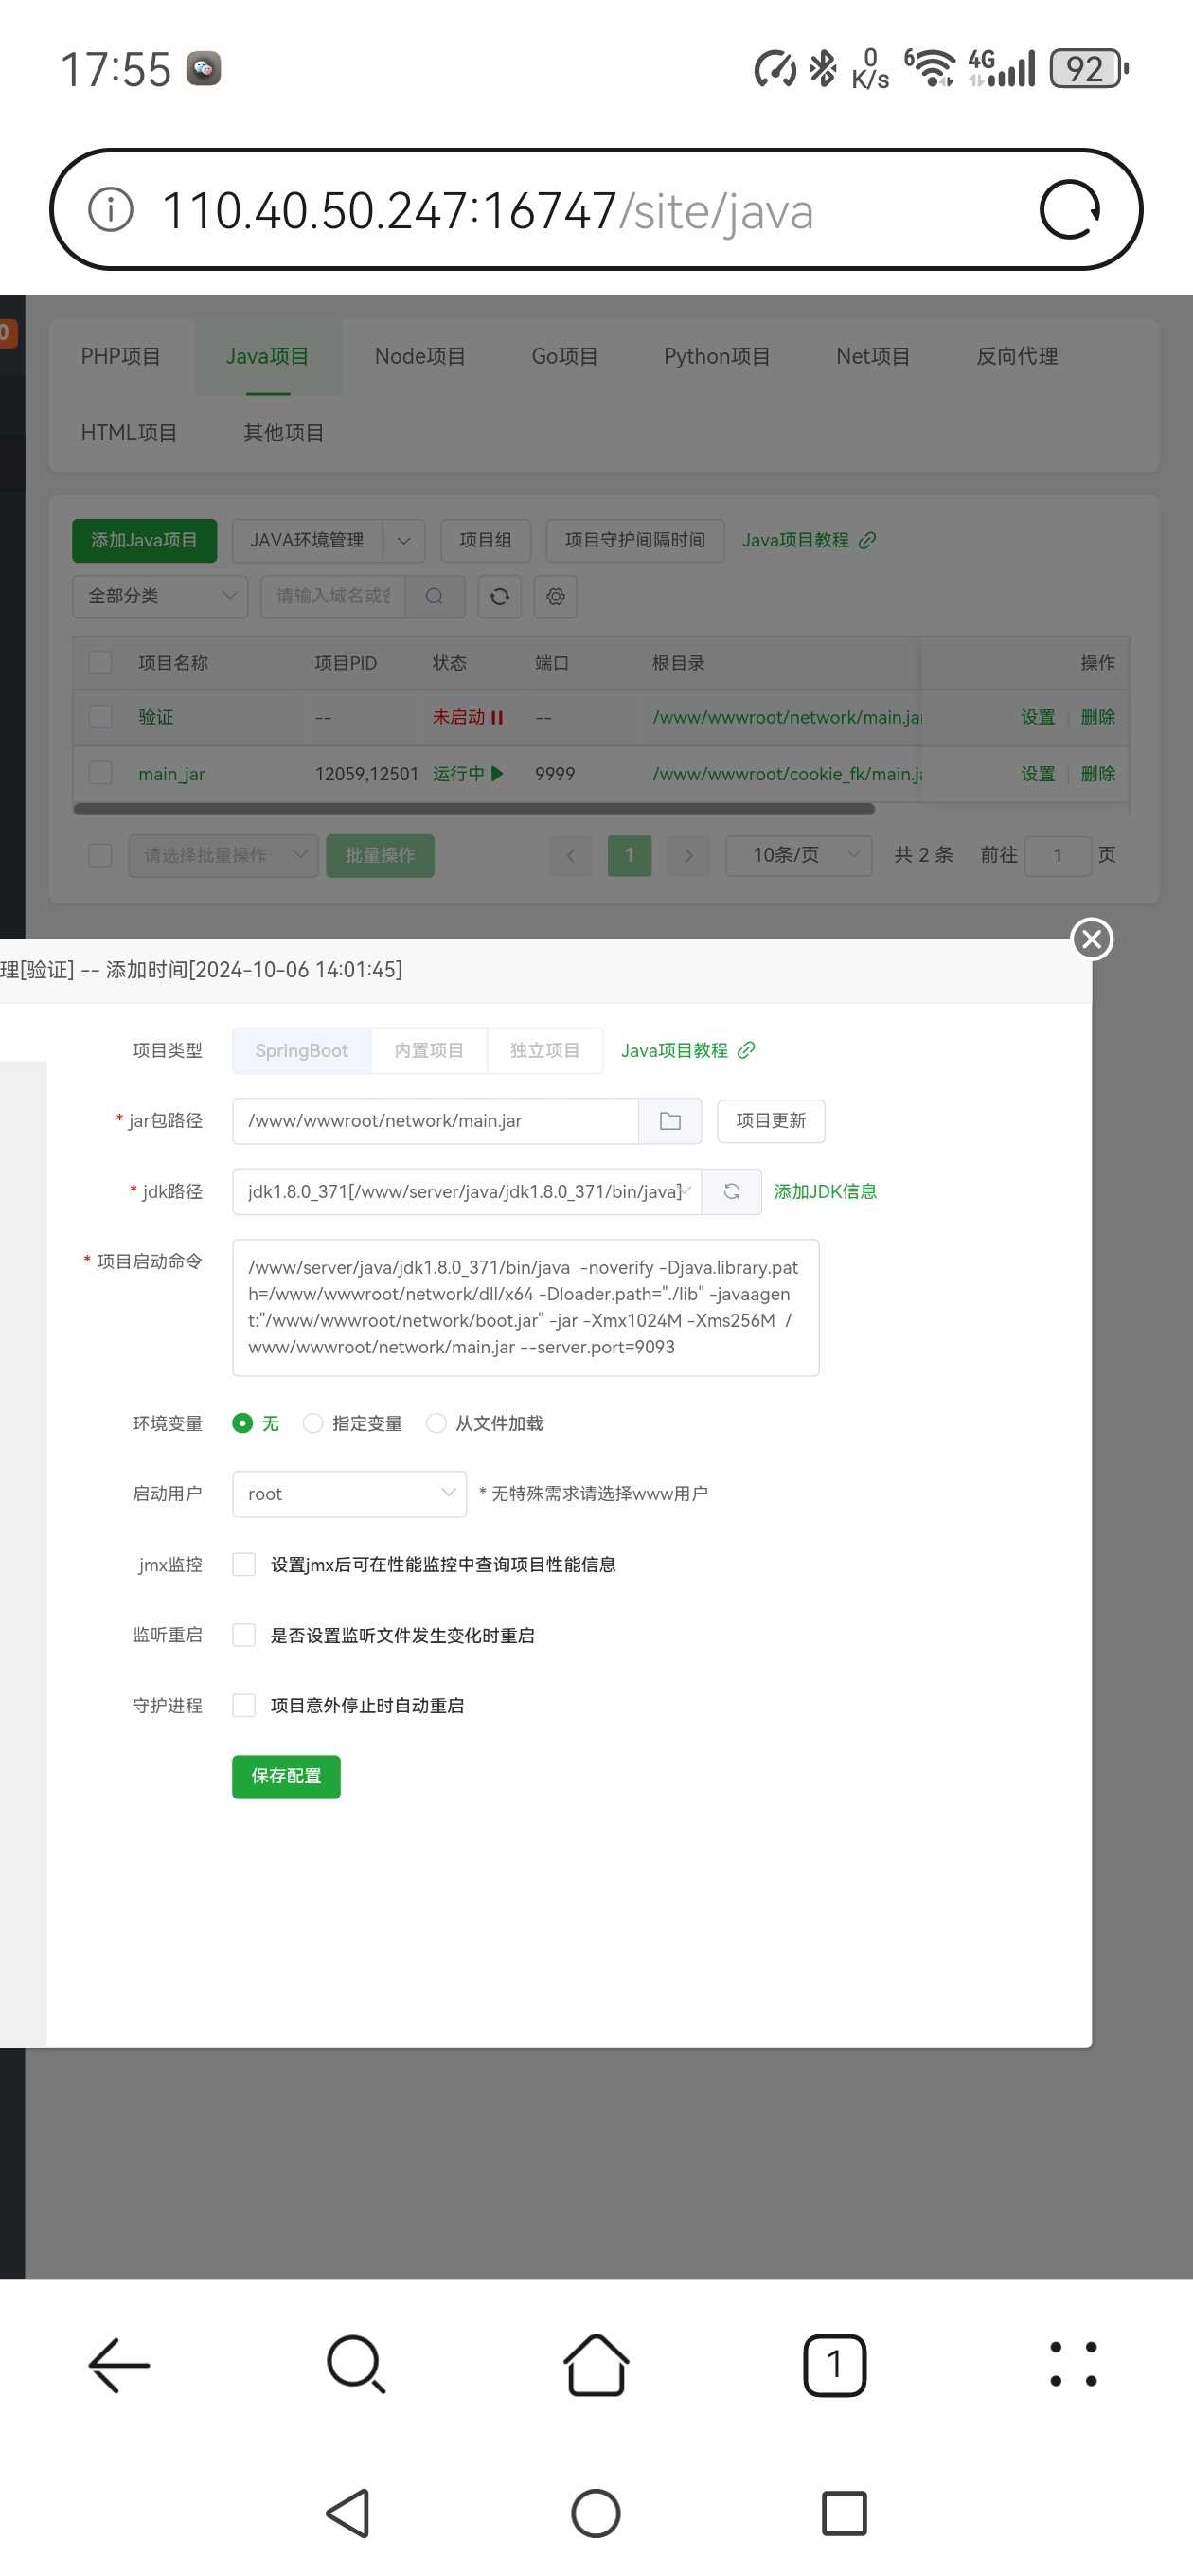This screenshot has height=2576, width=1193.
Task: Tap the site info icon in address bar
Action: coord(111,210)
